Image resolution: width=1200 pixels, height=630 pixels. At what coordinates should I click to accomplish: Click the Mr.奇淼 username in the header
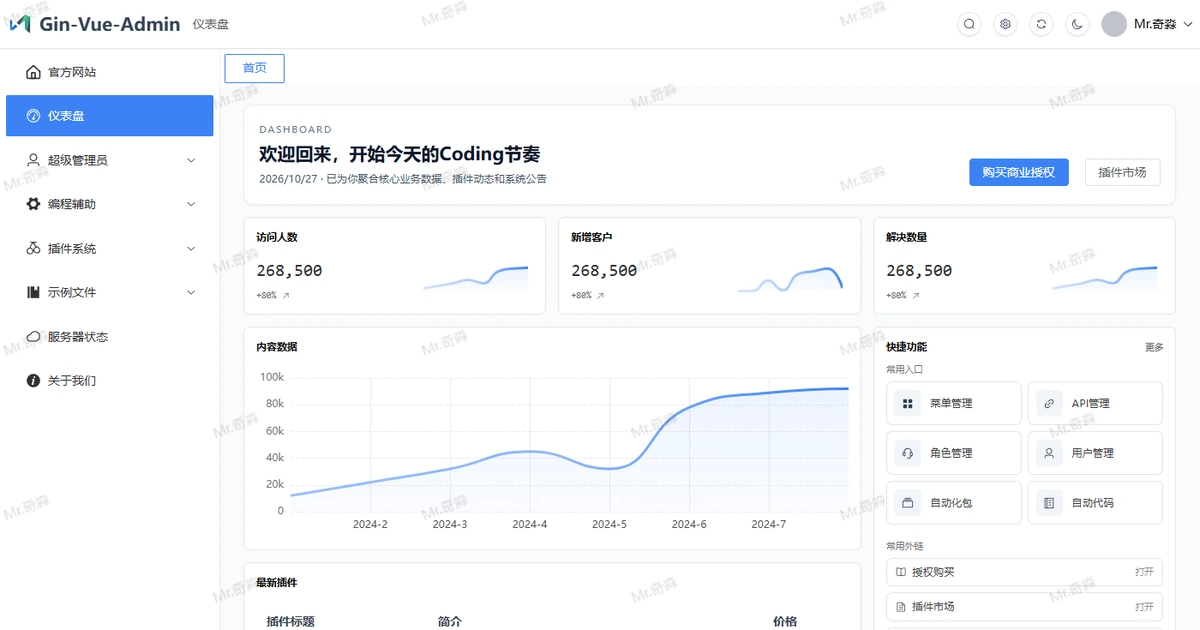tap(1155, 24)
